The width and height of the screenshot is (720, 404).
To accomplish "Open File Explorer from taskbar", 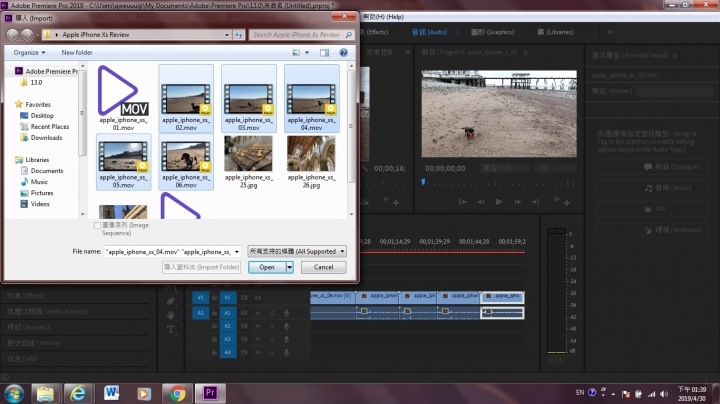I will pos(45,393).
